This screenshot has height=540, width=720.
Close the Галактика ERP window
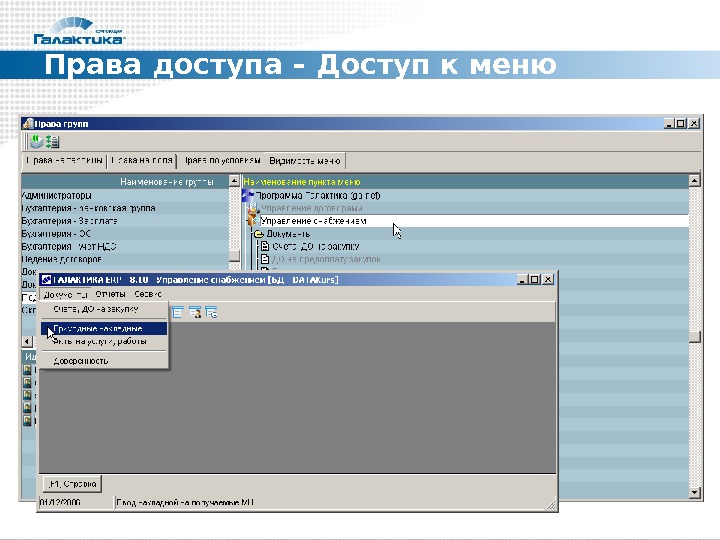[x=548, y=279]
